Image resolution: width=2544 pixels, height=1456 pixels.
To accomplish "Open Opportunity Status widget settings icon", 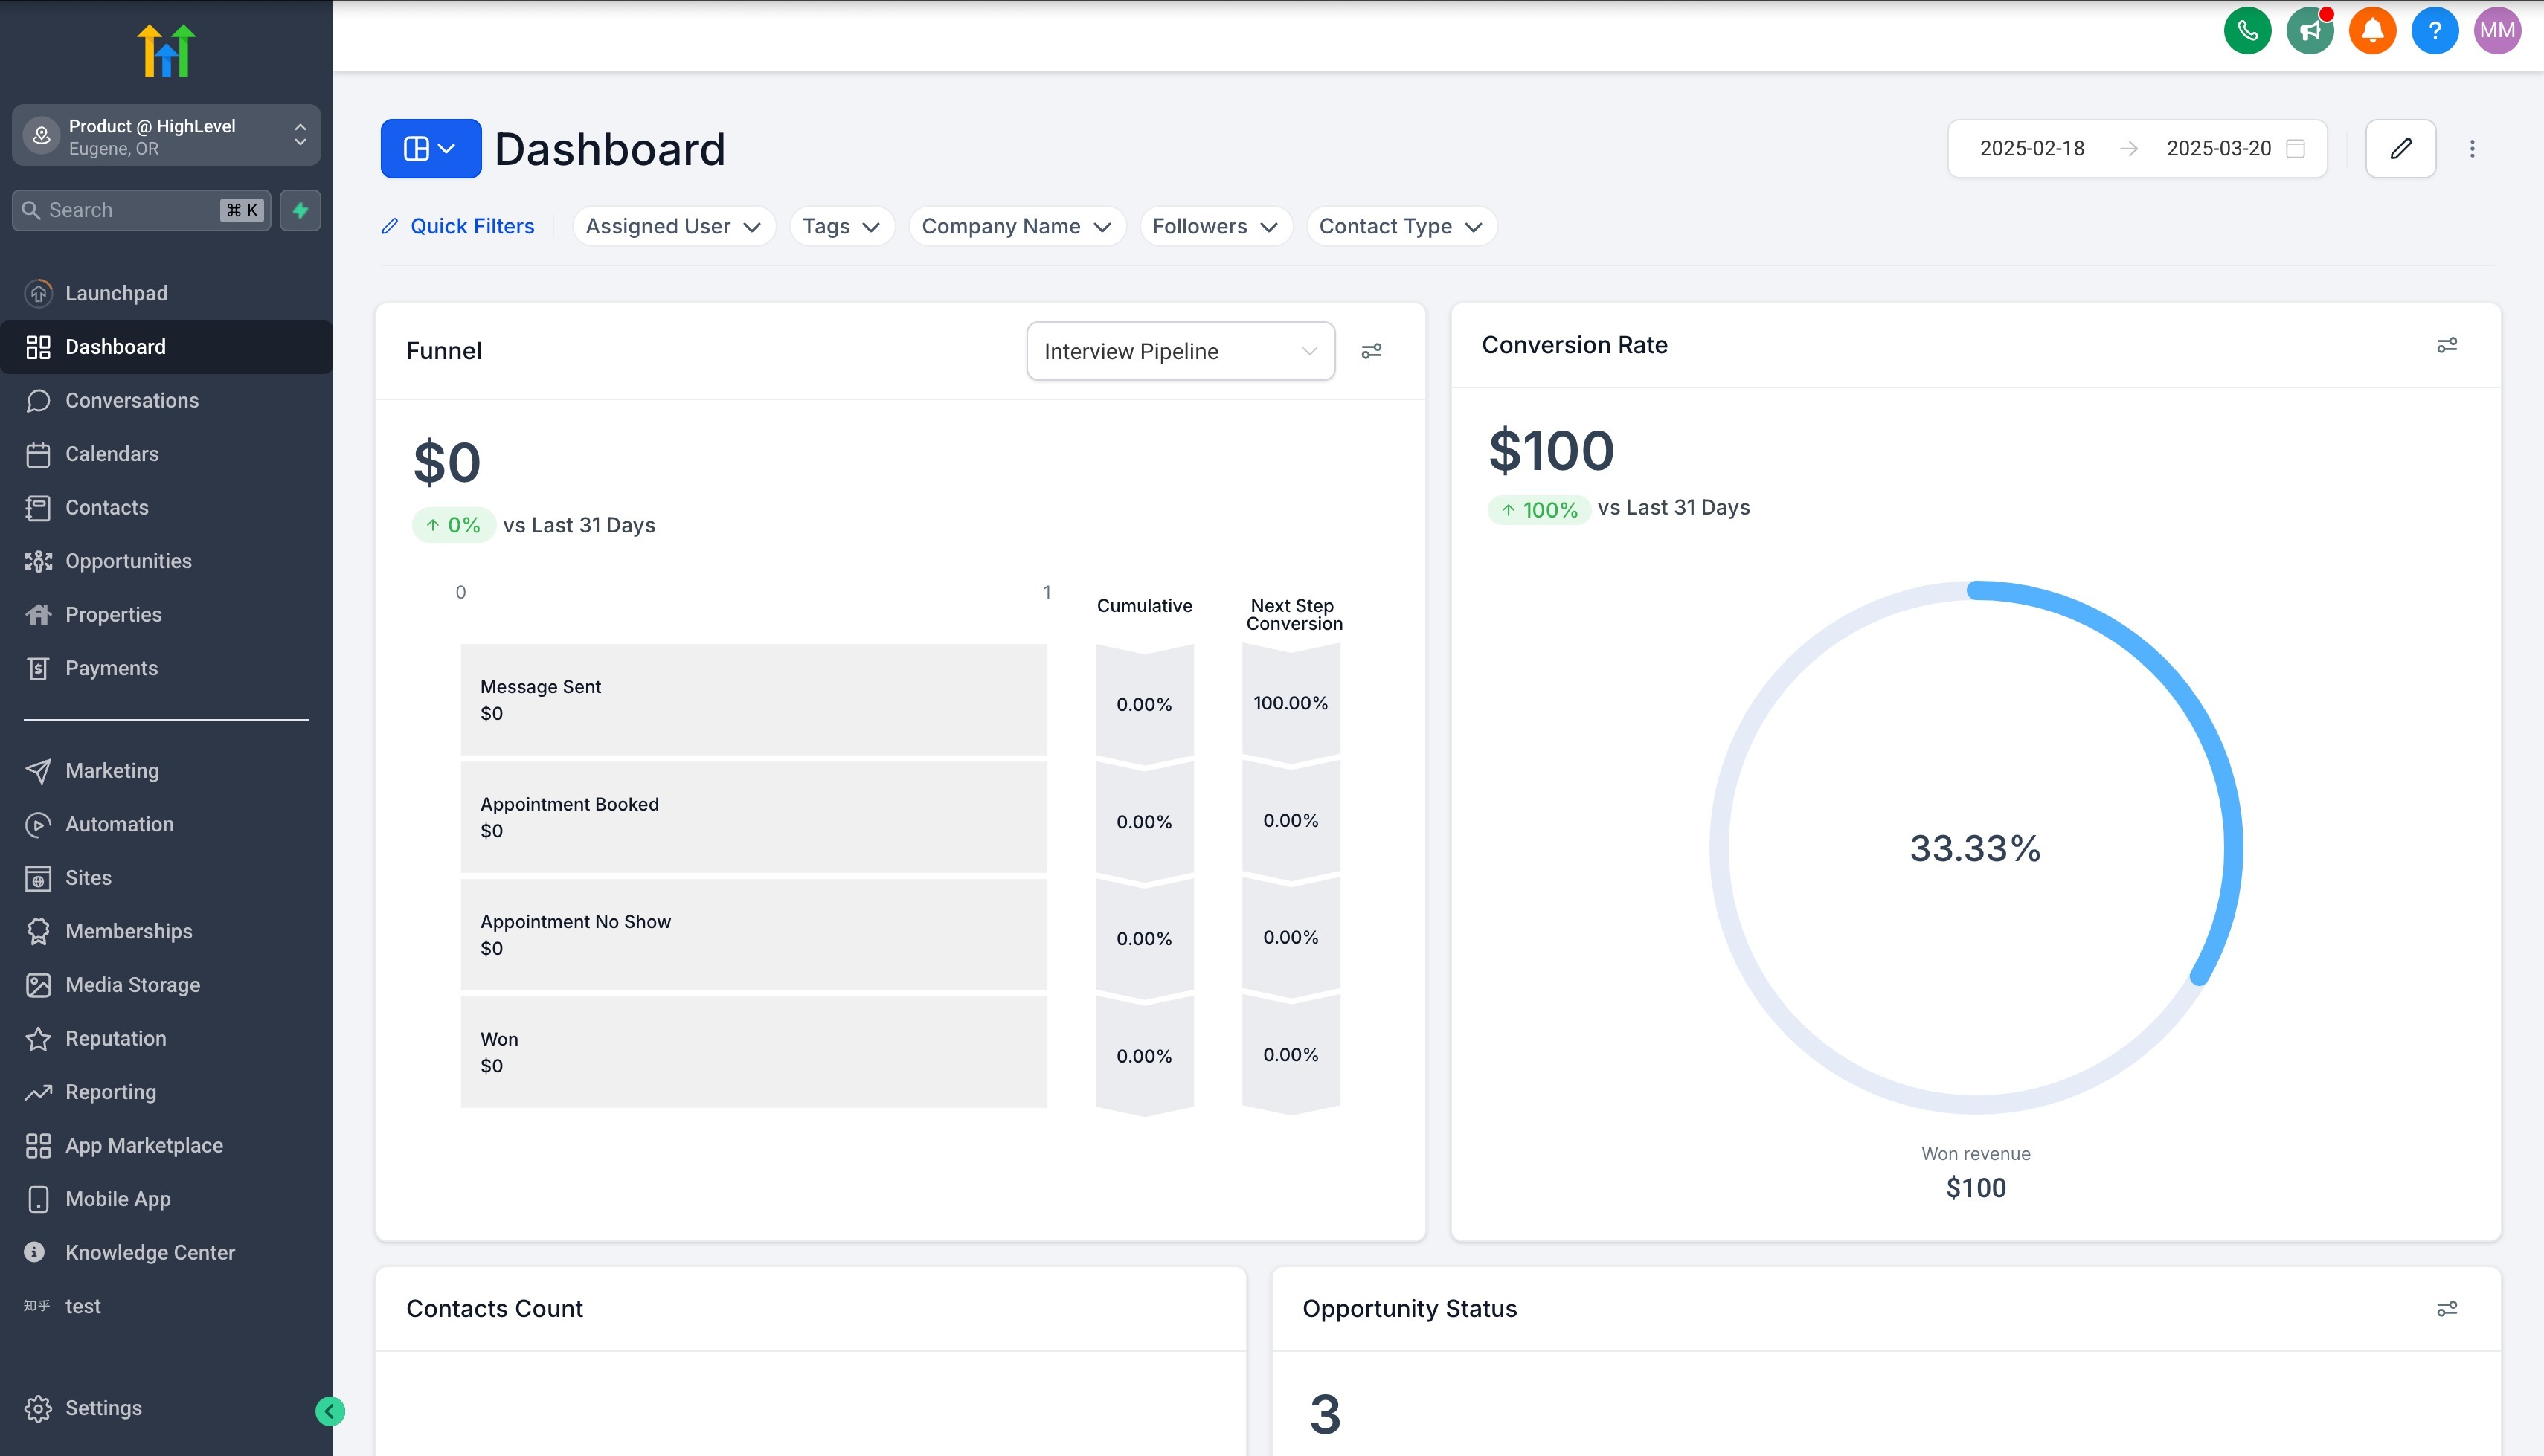I will pos(2446,1308).
